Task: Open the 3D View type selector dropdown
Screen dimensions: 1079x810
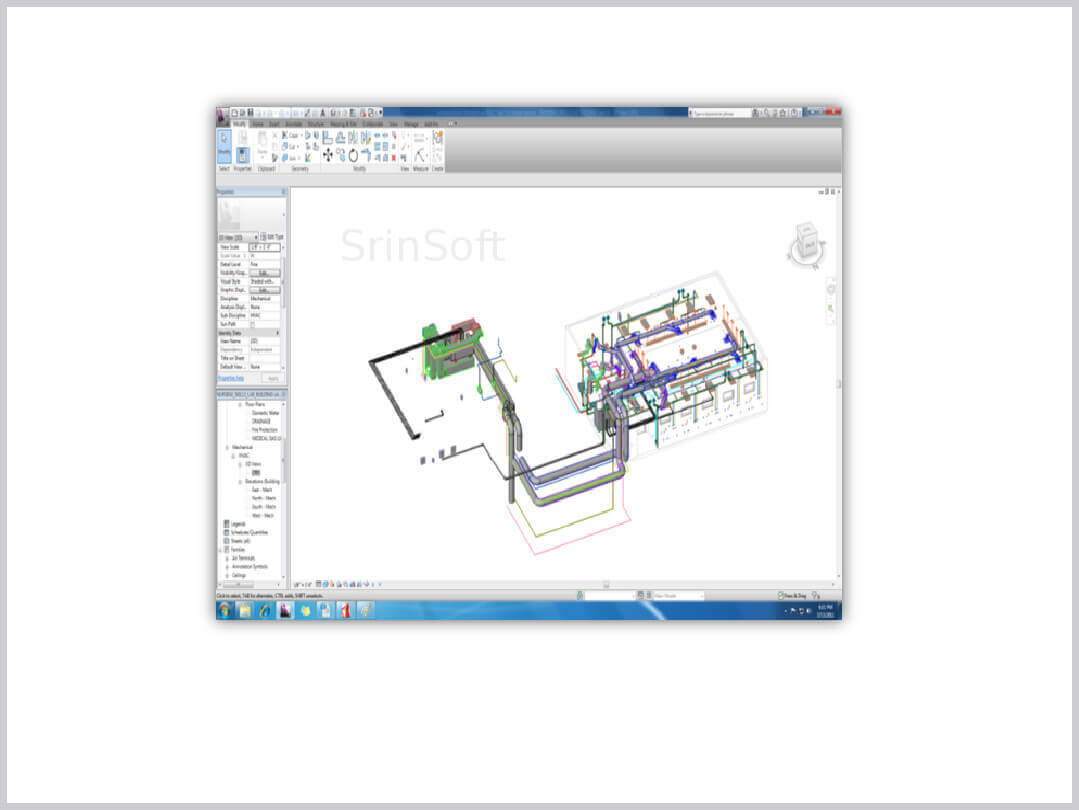Action: (x=238, y=237)
